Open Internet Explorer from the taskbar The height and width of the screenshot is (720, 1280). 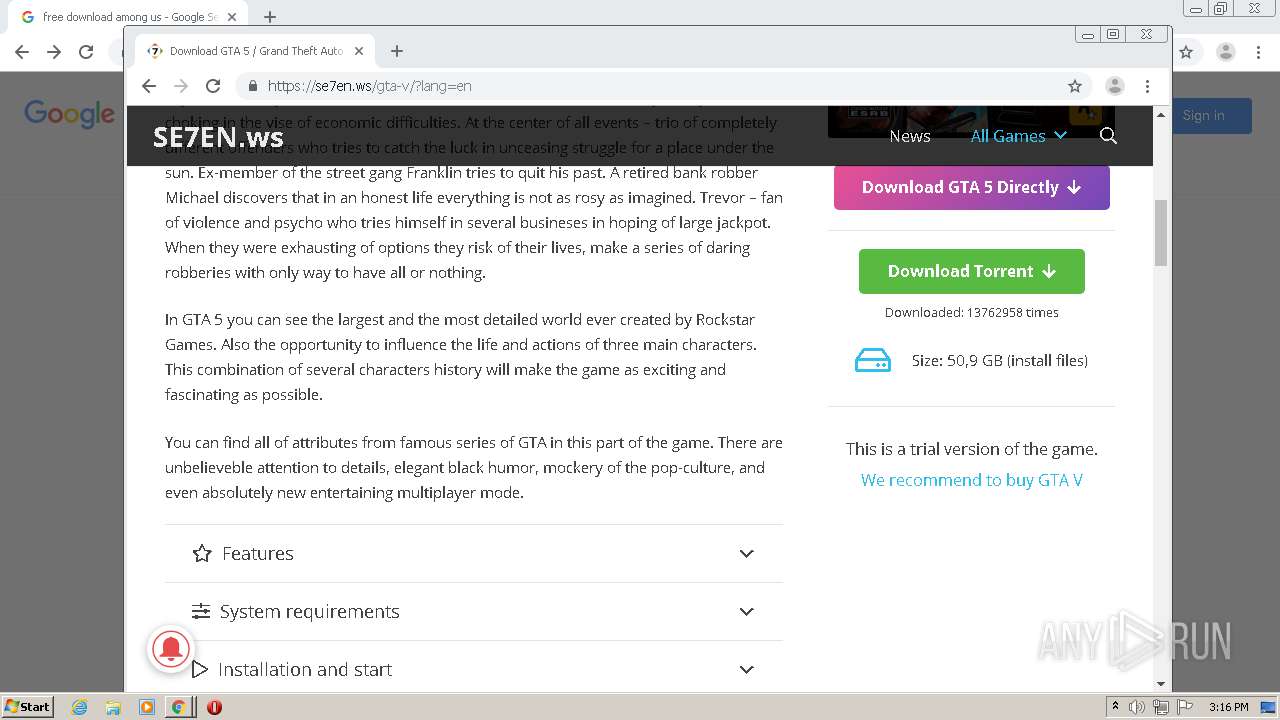point(79,707)
